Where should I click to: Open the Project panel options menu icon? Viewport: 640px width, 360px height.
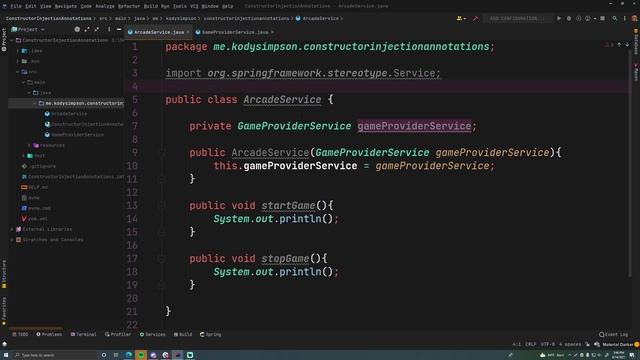point(109,29)
